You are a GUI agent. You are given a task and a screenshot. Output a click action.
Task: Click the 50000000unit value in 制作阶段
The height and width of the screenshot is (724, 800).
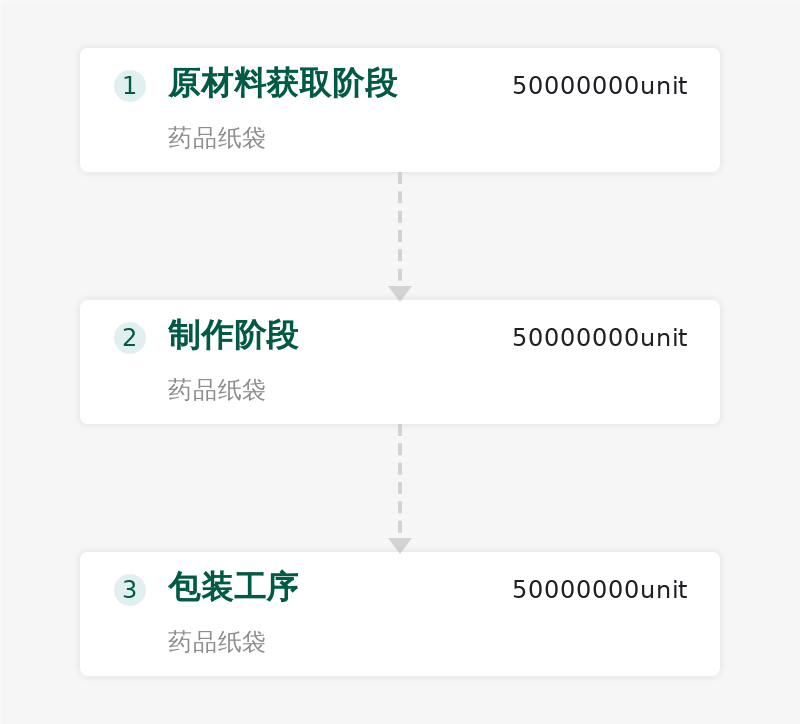click(x=599, y=338)
